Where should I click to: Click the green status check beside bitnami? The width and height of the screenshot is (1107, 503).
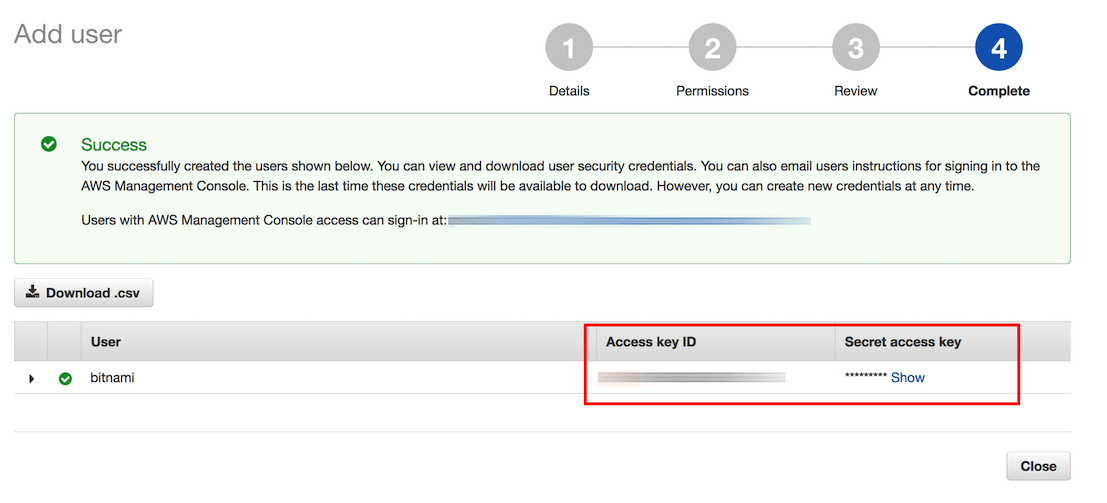(x=66, y=378)
